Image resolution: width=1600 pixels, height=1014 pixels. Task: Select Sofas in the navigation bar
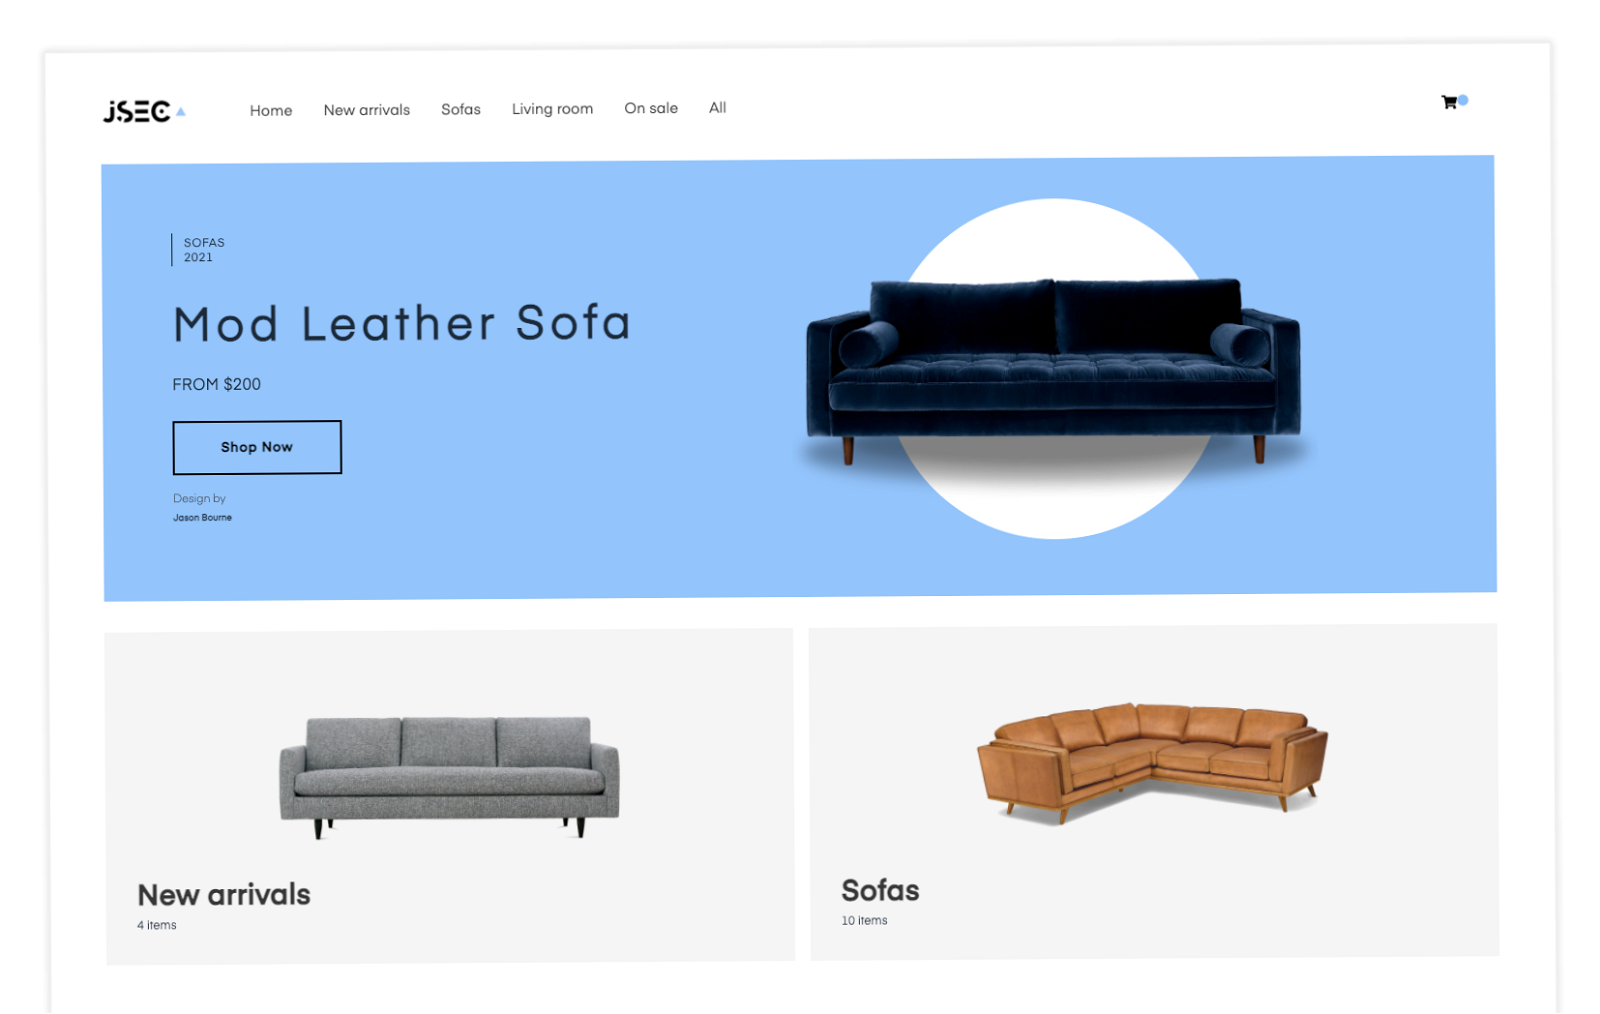click(461, 109)
